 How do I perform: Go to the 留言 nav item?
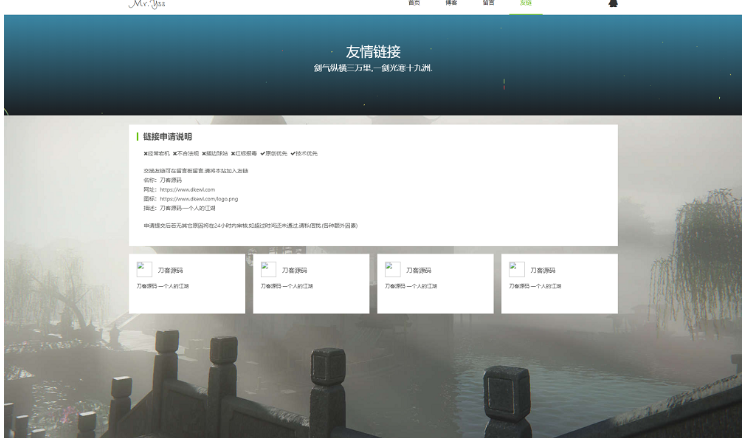point(488,3)
